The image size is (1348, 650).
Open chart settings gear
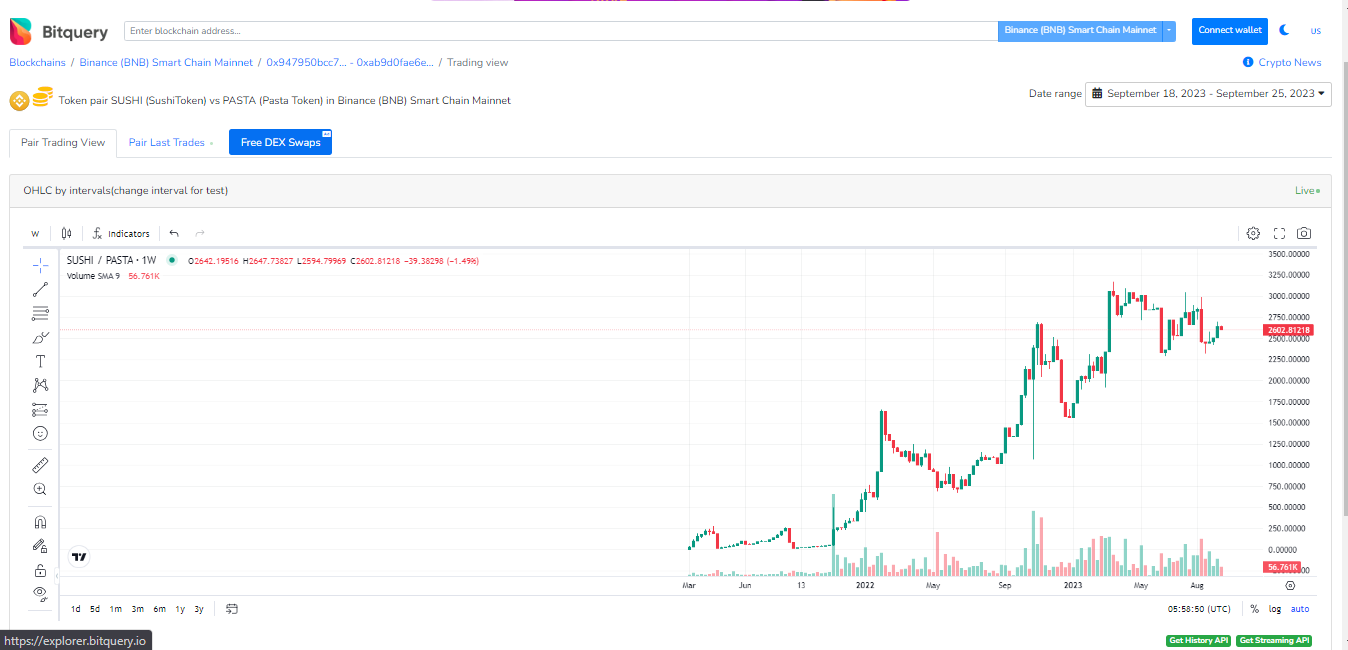click(x=1253, y=233)
